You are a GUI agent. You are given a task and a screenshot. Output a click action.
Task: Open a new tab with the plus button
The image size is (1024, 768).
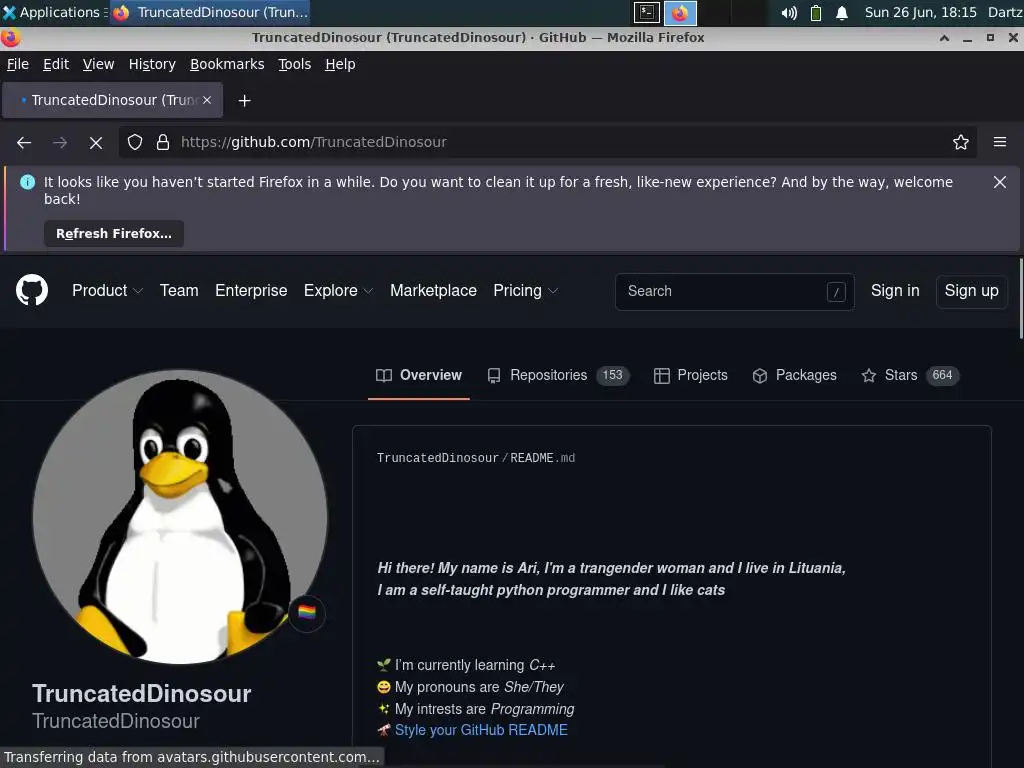click(244, 101)
